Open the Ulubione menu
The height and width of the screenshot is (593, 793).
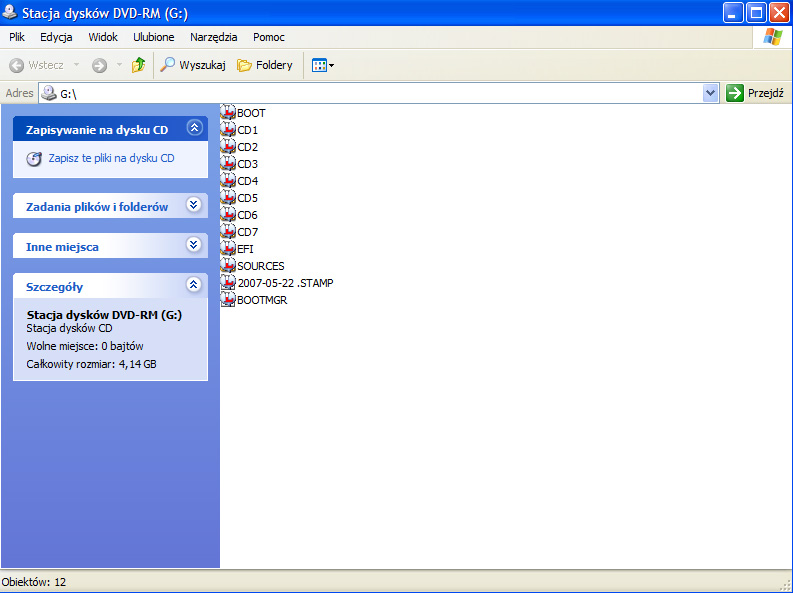[154, 37]
